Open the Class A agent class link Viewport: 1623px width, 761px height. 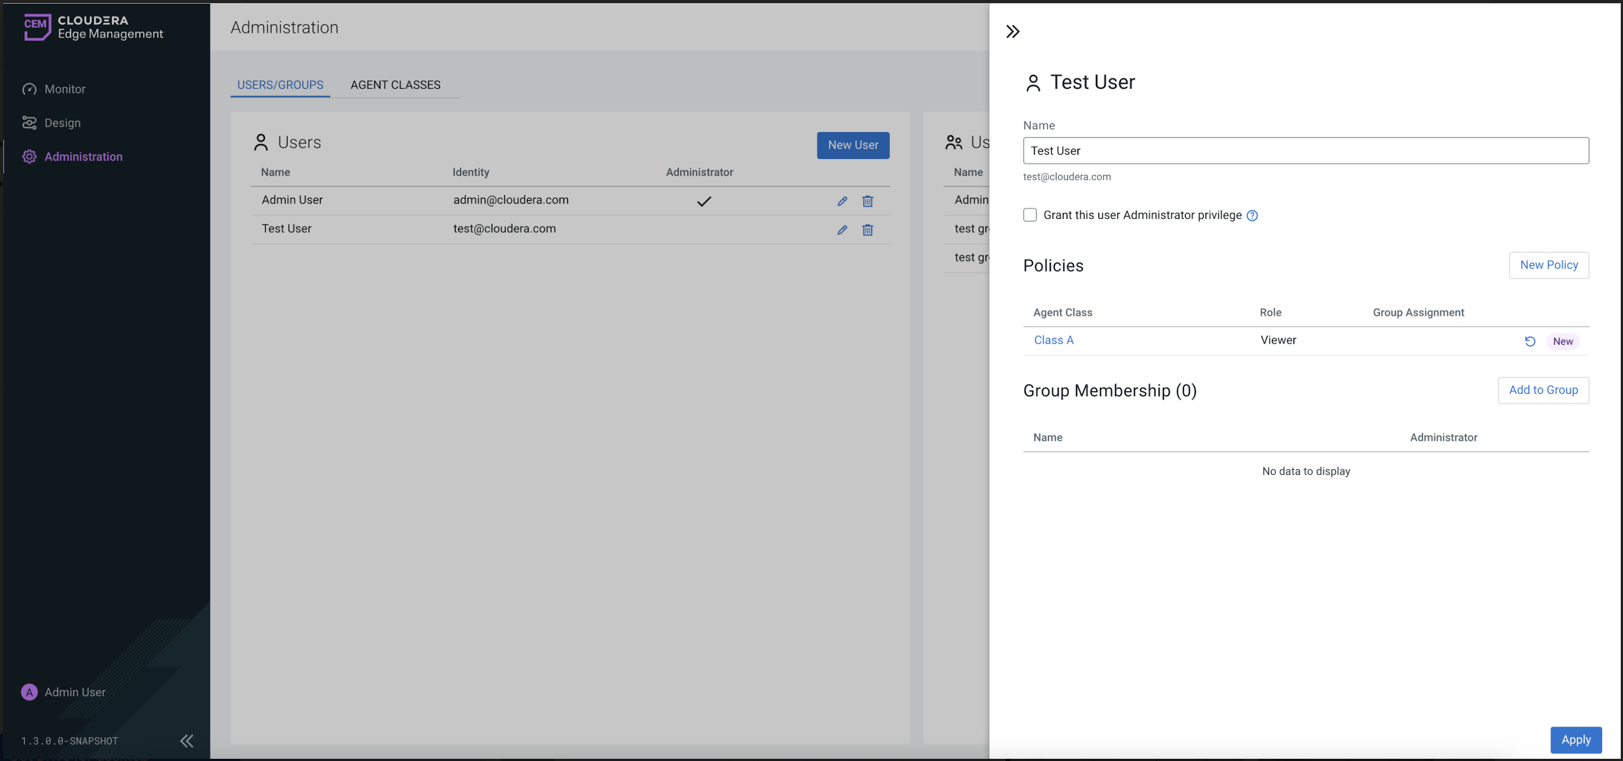point(1054,340)
